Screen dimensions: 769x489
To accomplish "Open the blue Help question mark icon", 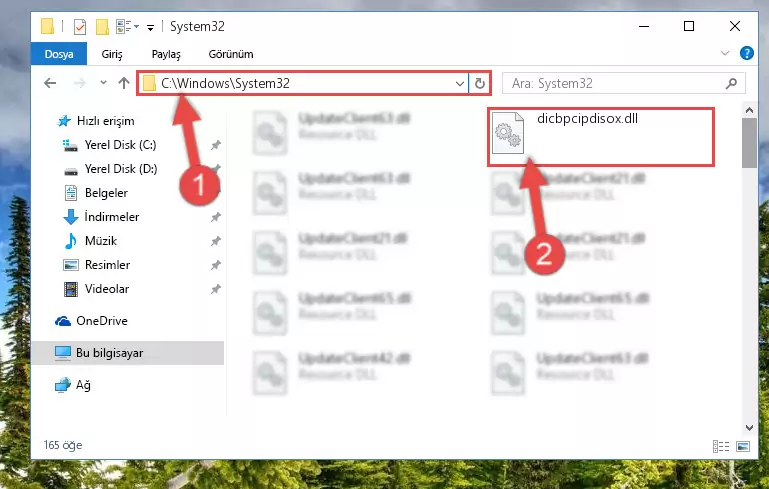I will (x=746, y=53).
